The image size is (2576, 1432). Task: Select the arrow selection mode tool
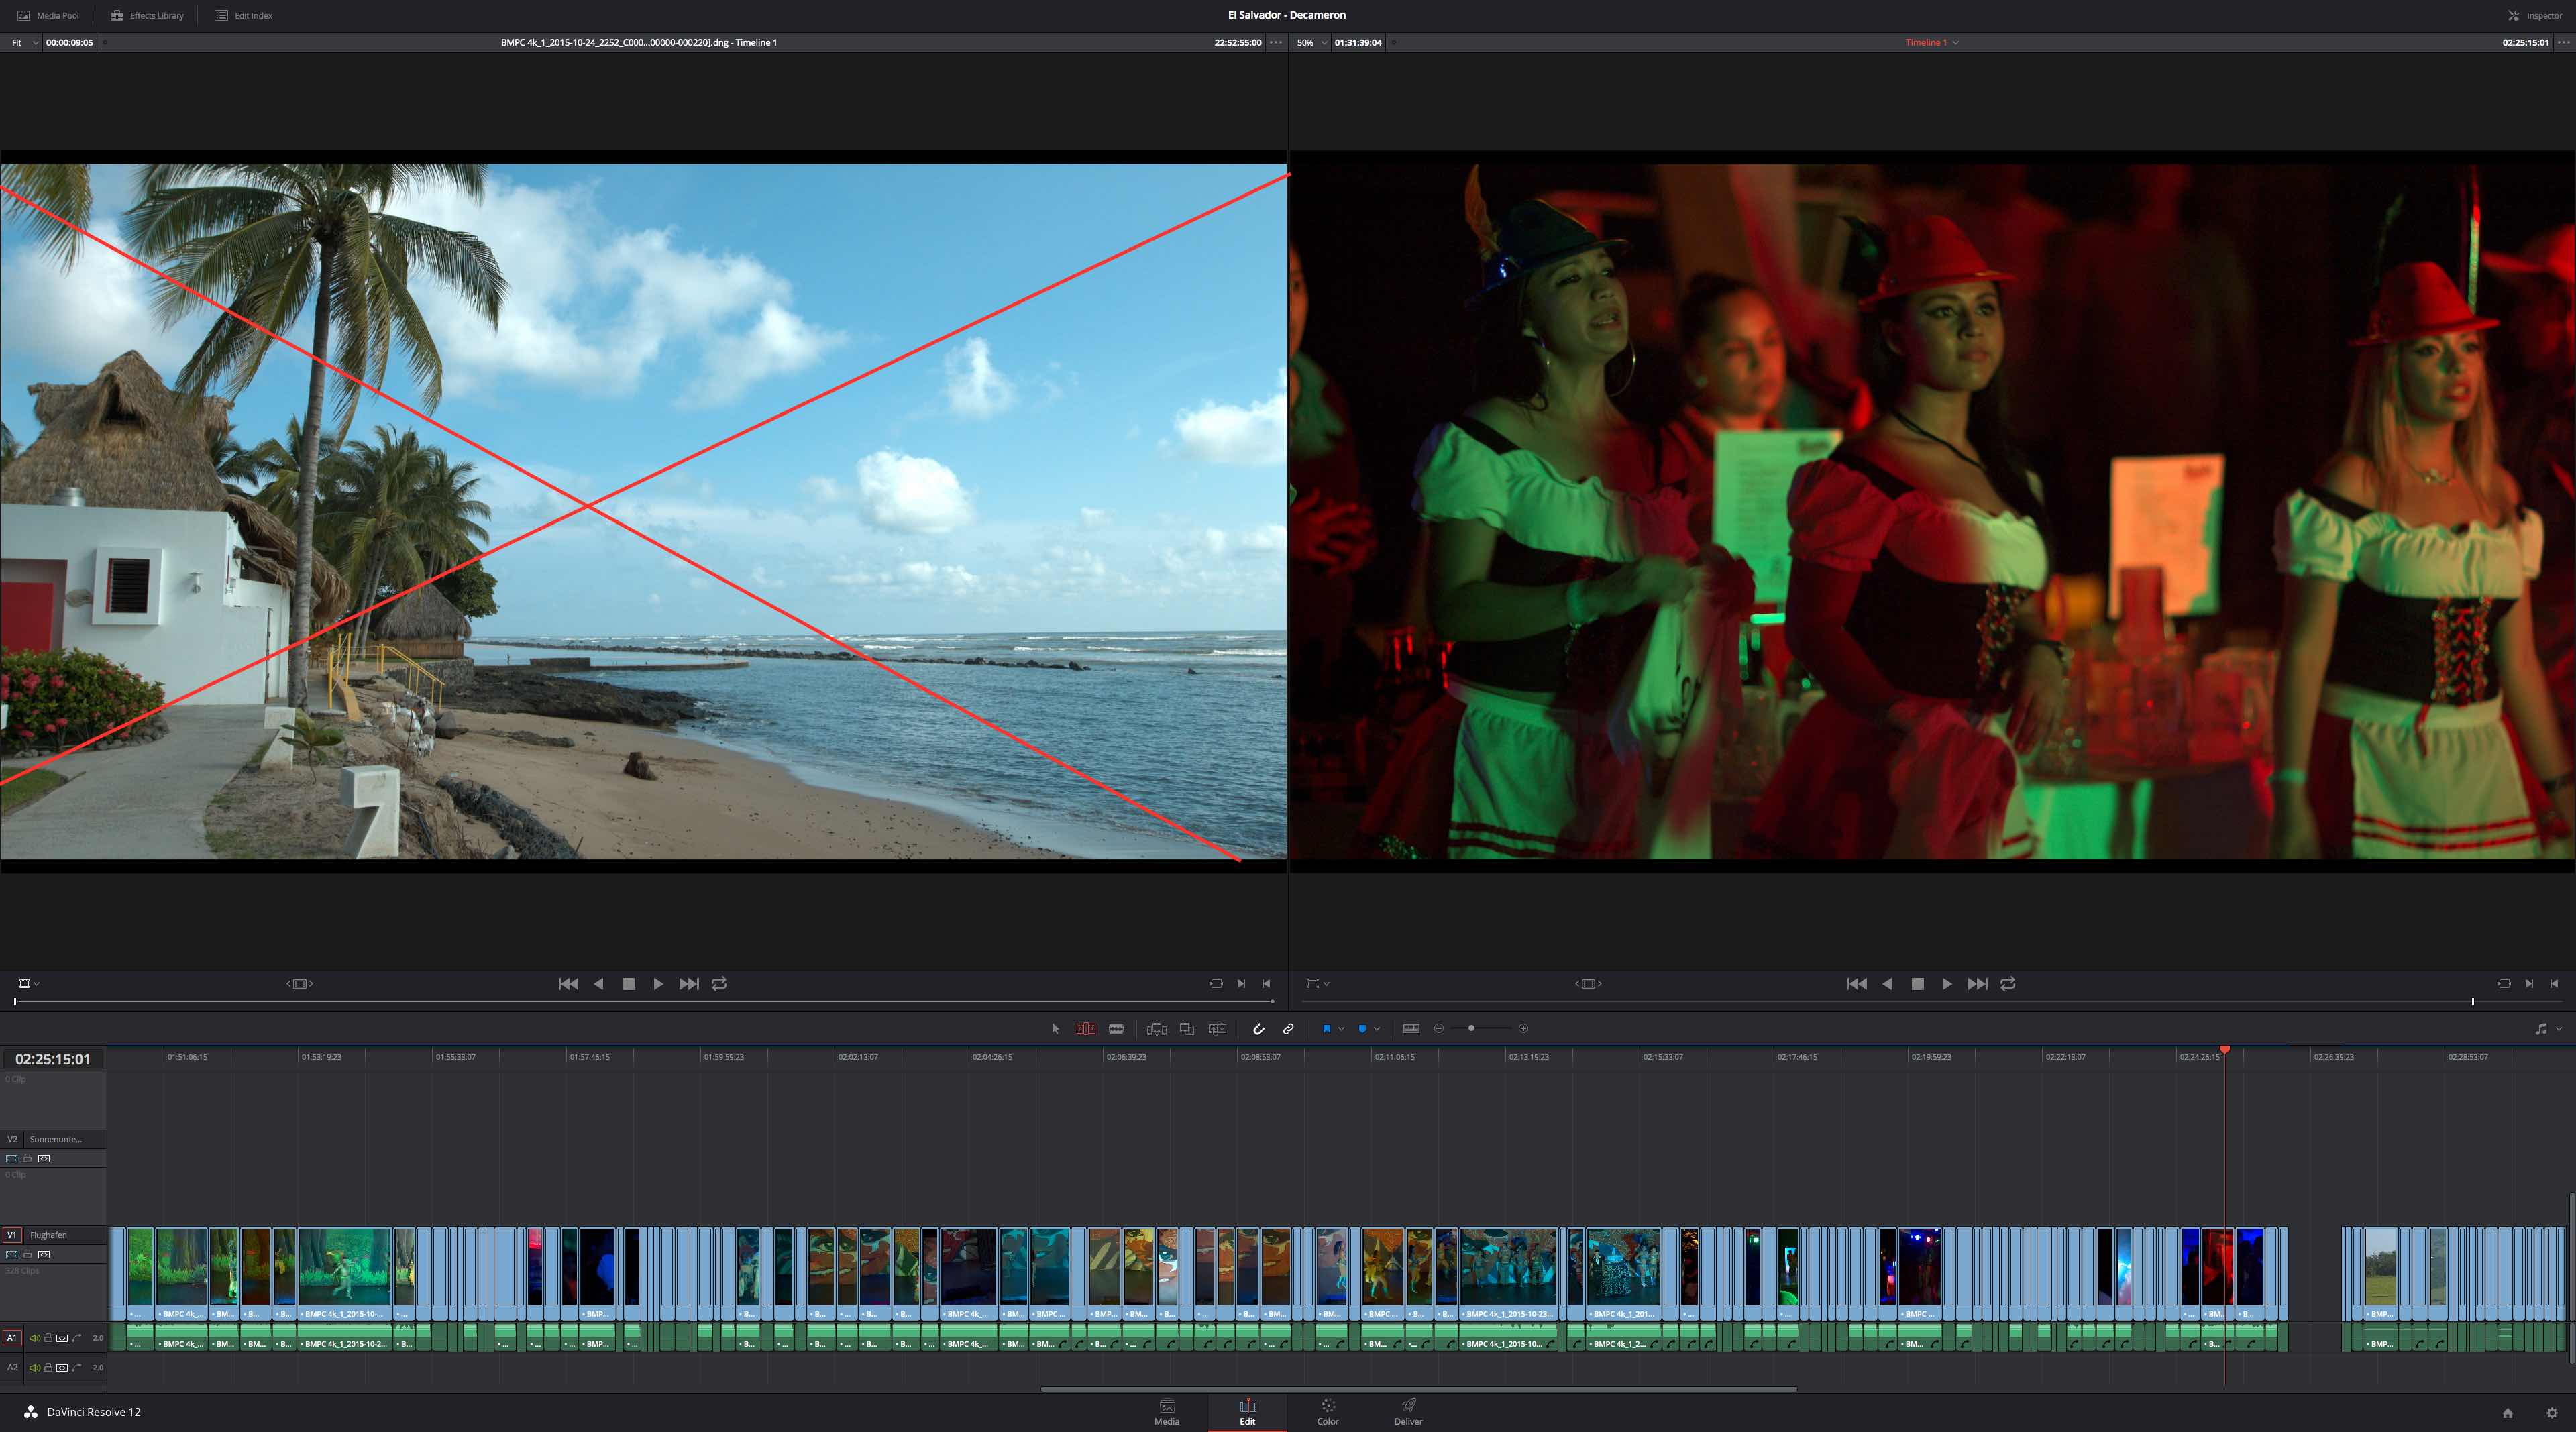click(1055, 1028)
